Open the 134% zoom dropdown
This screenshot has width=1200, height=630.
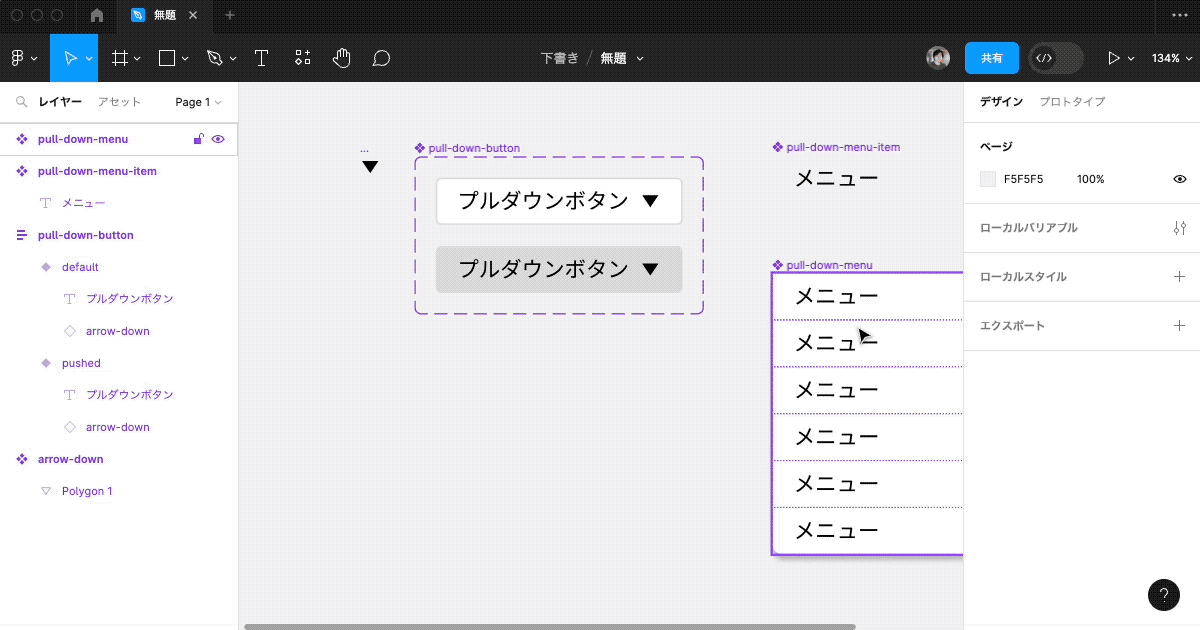coord(1170,58)
